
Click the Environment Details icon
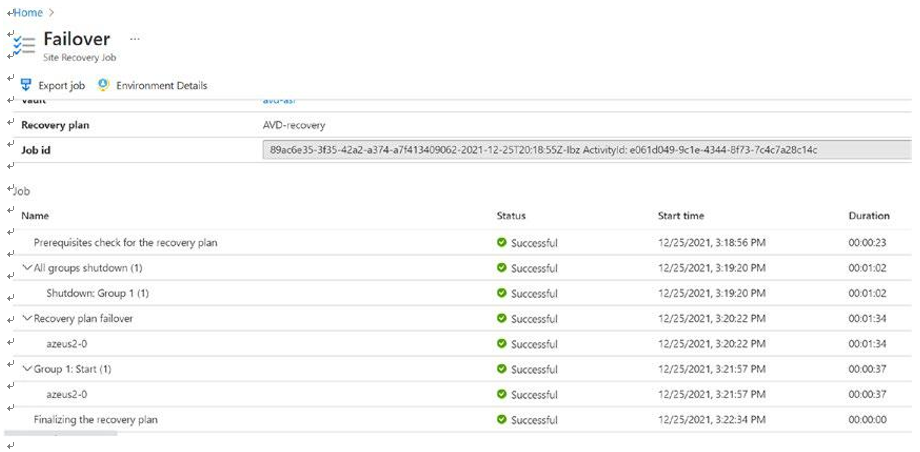pos(103,85)
